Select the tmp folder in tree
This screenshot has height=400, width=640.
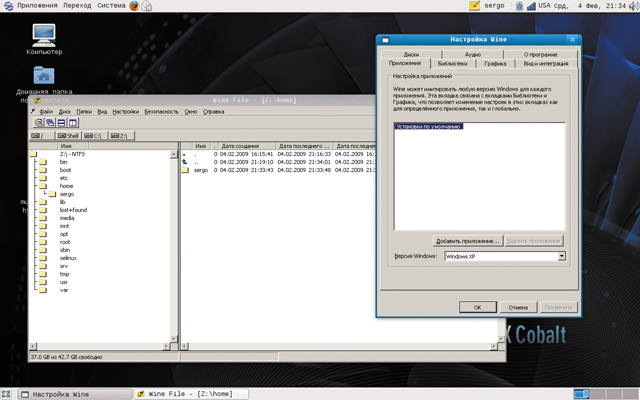pyautogui.click(x=64, y=274)
